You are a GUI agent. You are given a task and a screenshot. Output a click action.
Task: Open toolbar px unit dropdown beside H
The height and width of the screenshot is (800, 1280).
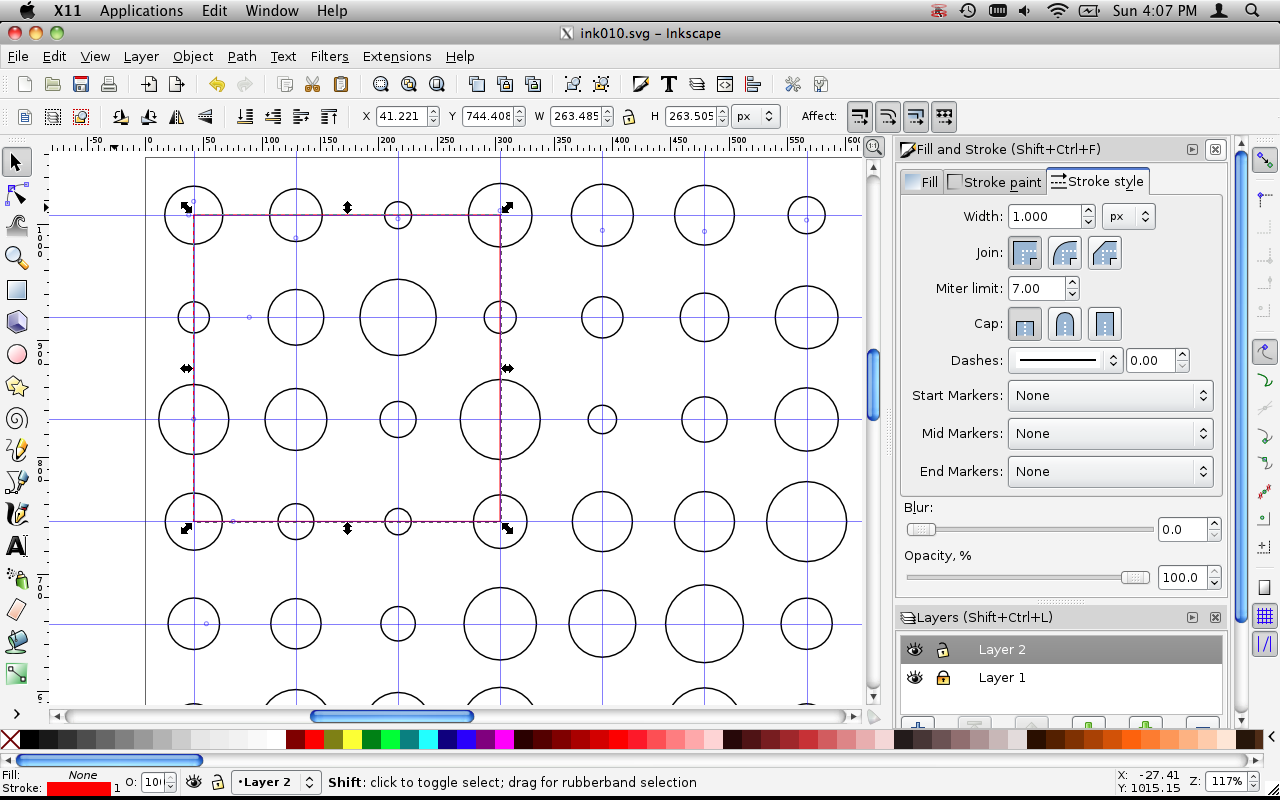coord(755,117)
